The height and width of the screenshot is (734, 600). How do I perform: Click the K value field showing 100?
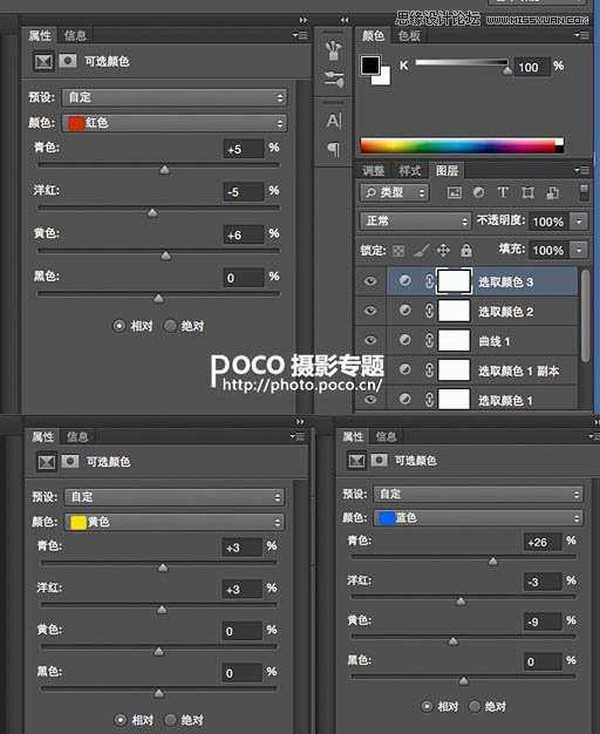pos(532,67)
